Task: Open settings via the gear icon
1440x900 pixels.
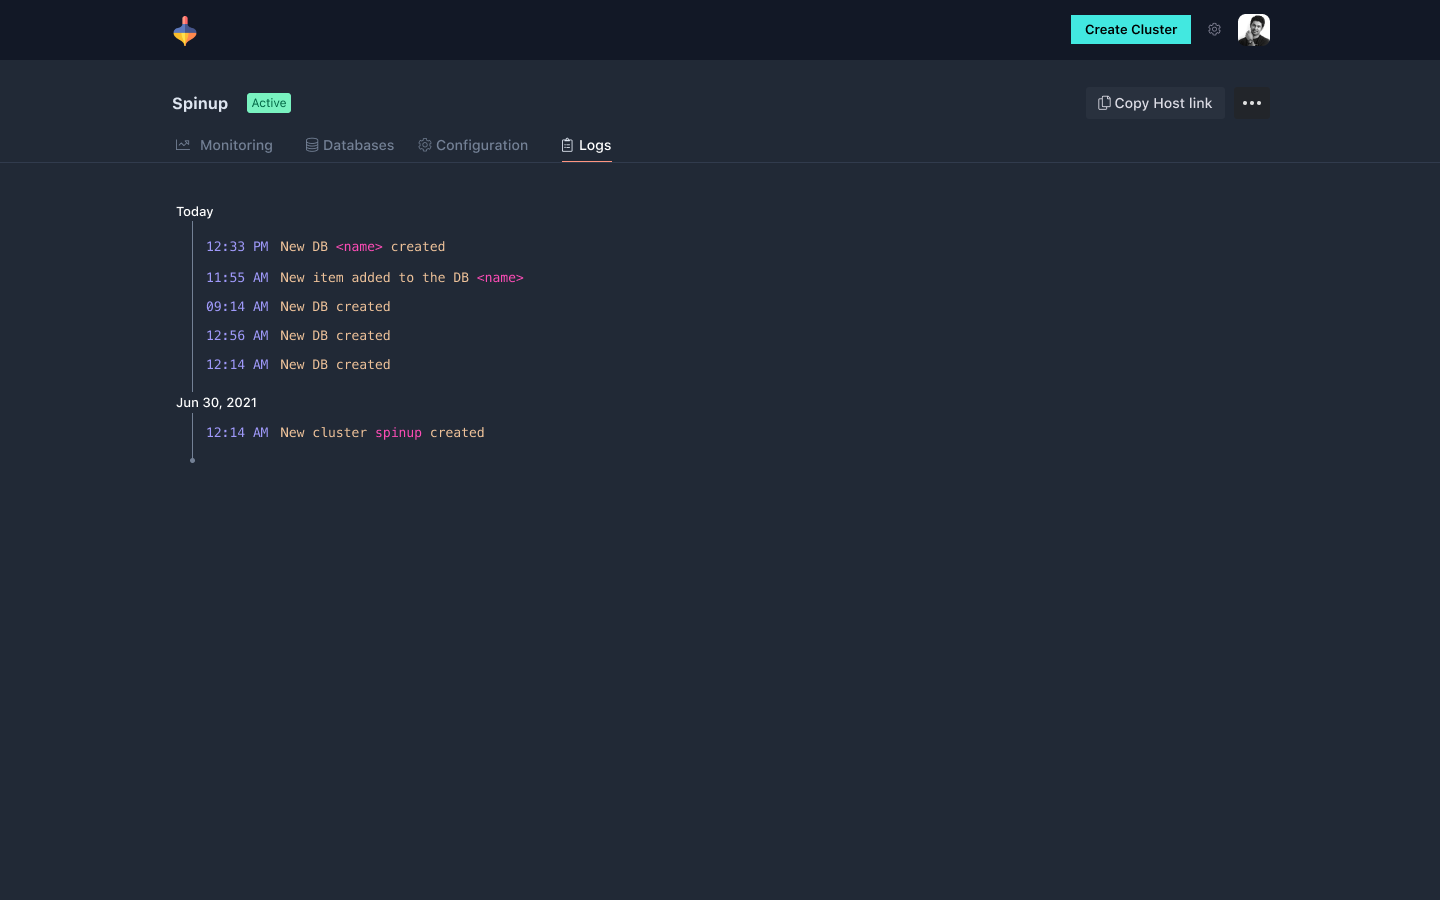Action: [x=1214, y=30]
